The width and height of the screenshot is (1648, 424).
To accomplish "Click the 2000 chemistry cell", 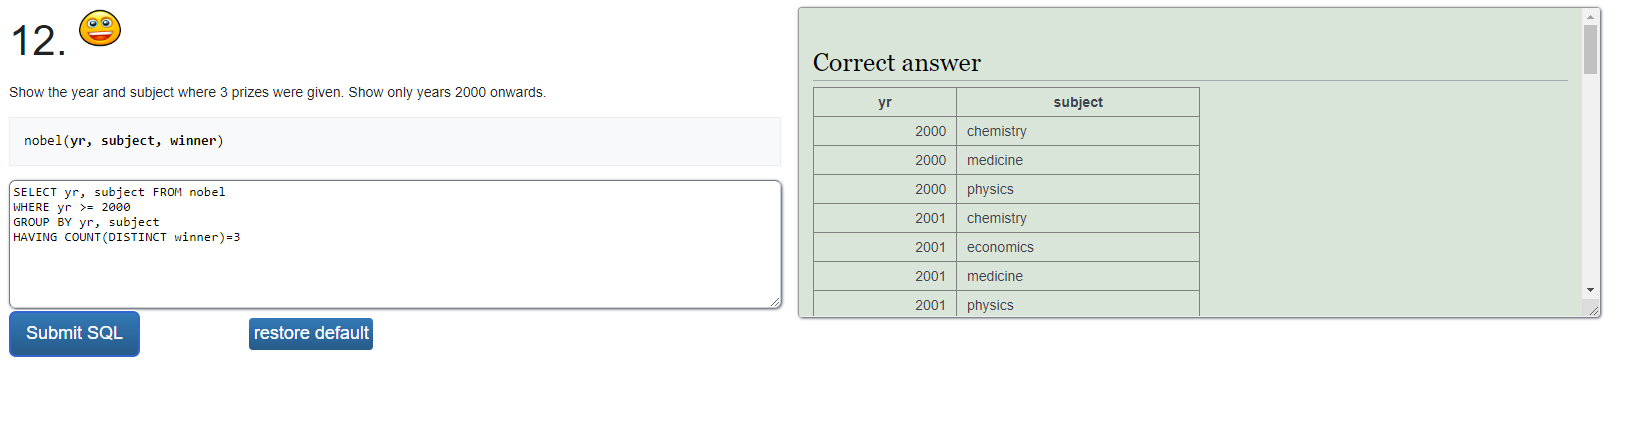I will point(1078,131).
